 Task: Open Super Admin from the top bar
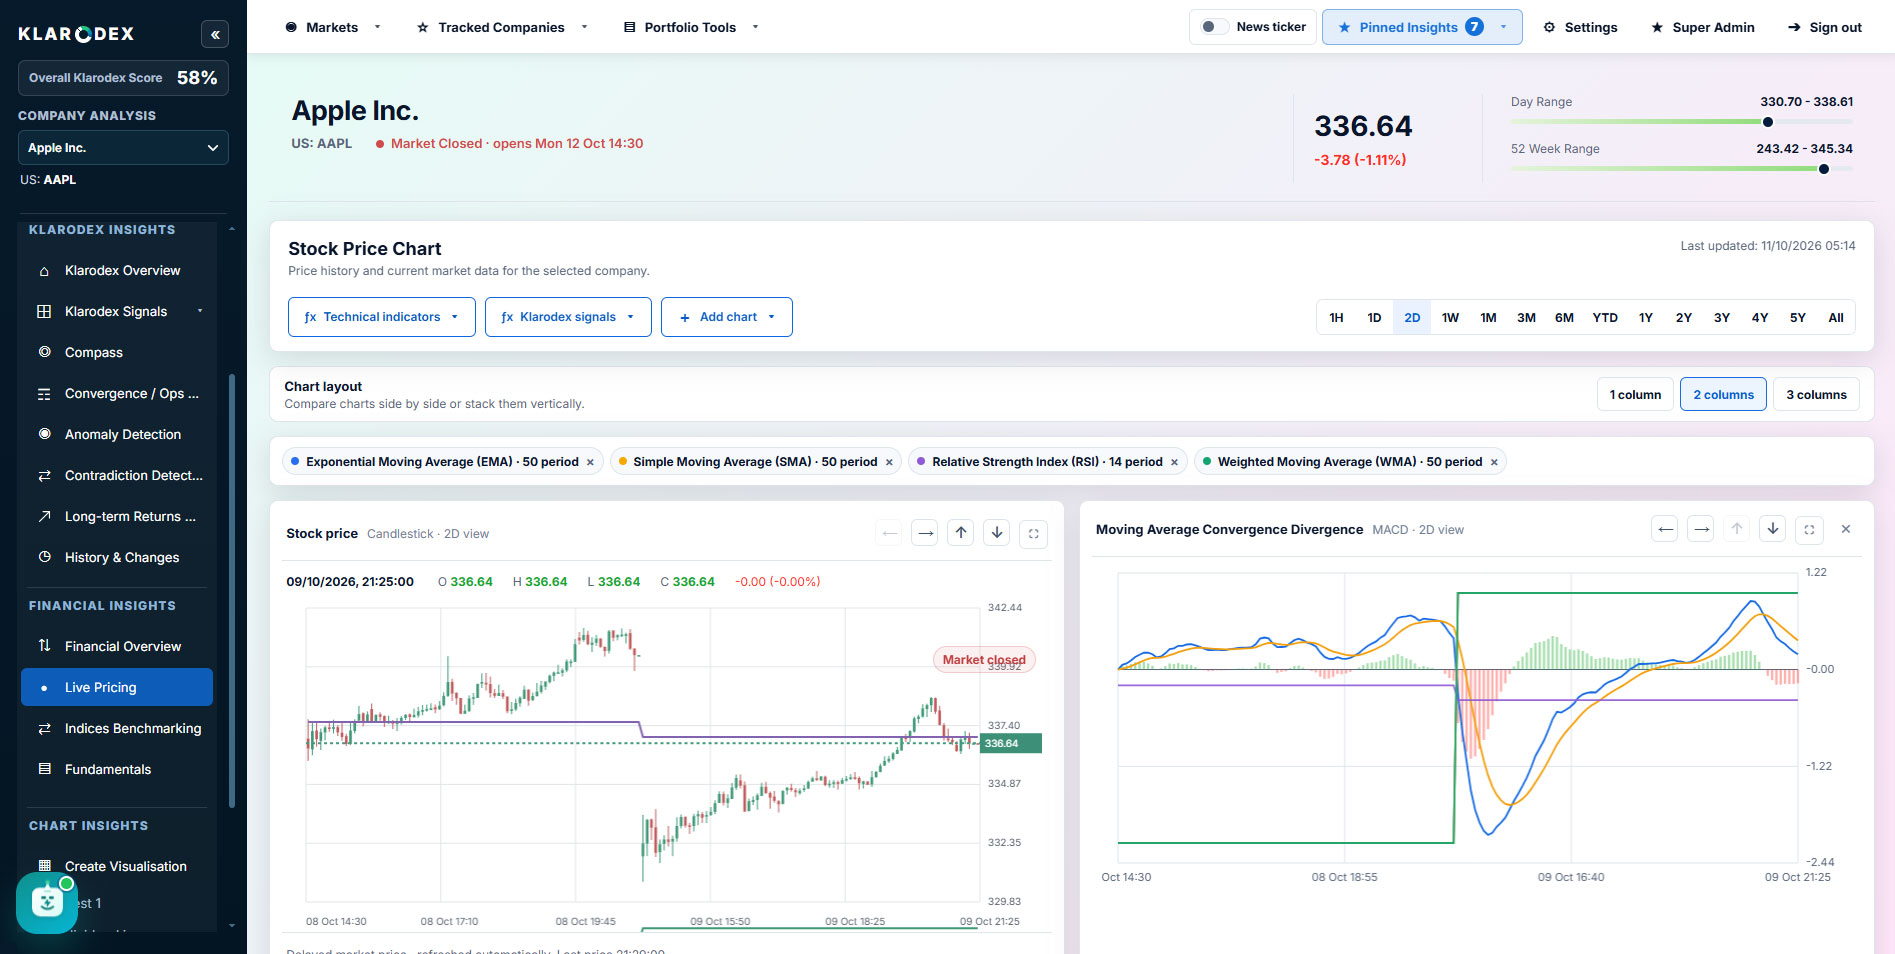(1702, 27)
